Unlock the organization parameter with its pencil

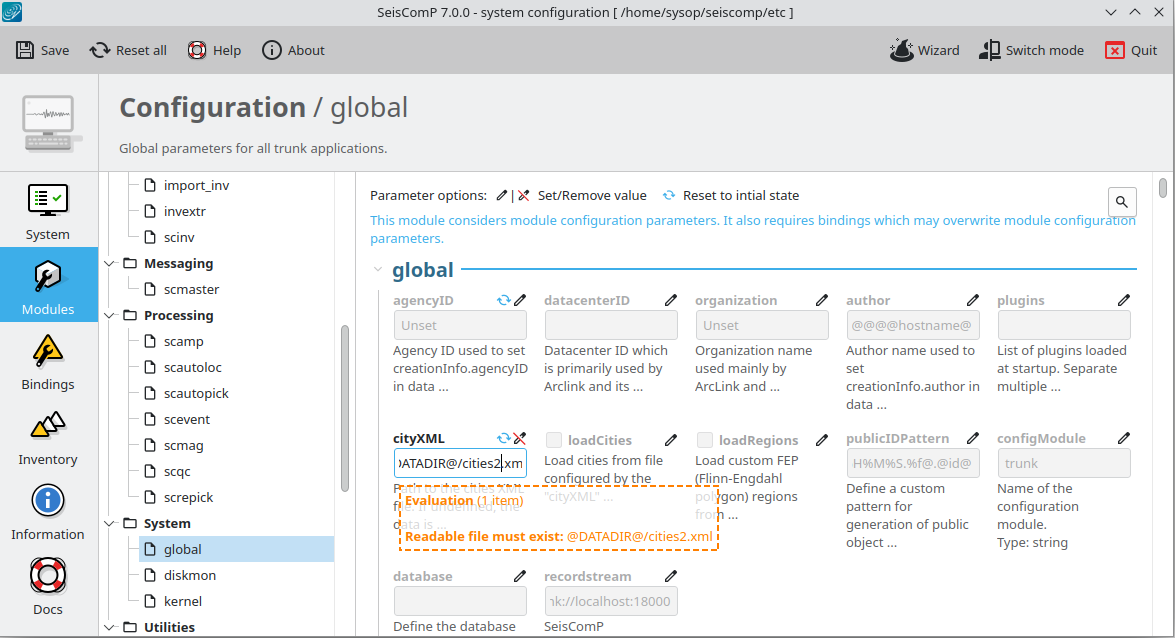[x=822, y=300]
